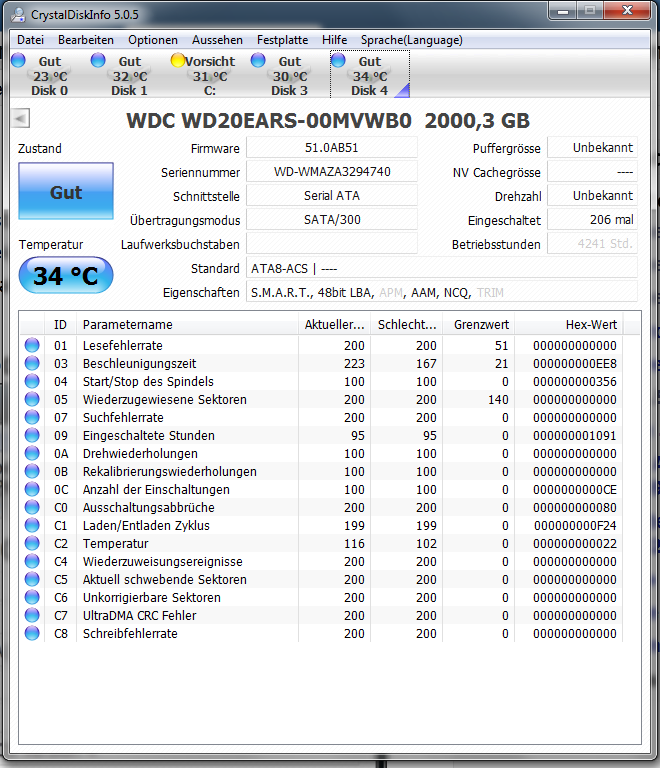This screenshot has width=660, height=768.
Task: Click the Schlecht... column header
Action: pos(407,325)
